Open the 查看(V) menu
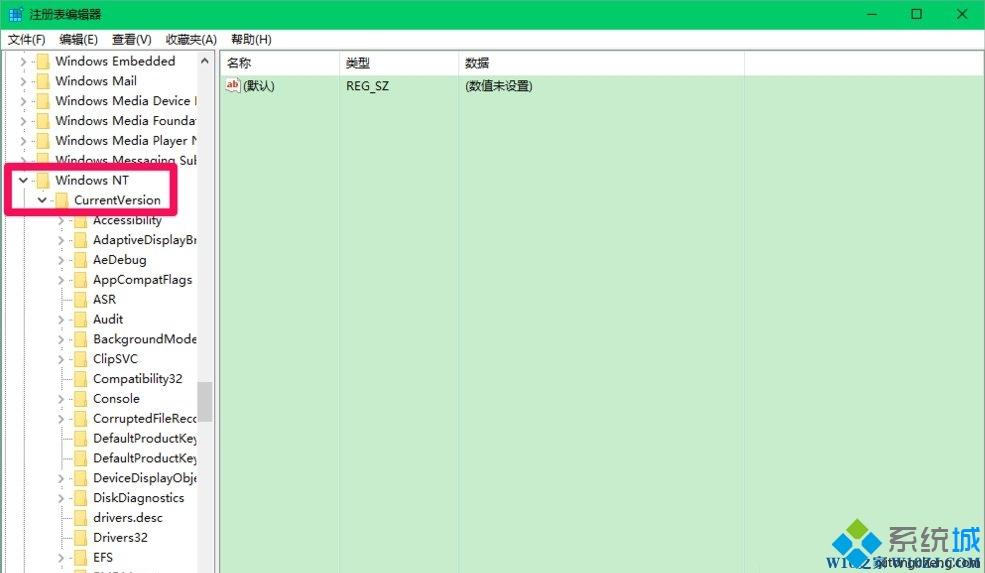 point(132,40)
